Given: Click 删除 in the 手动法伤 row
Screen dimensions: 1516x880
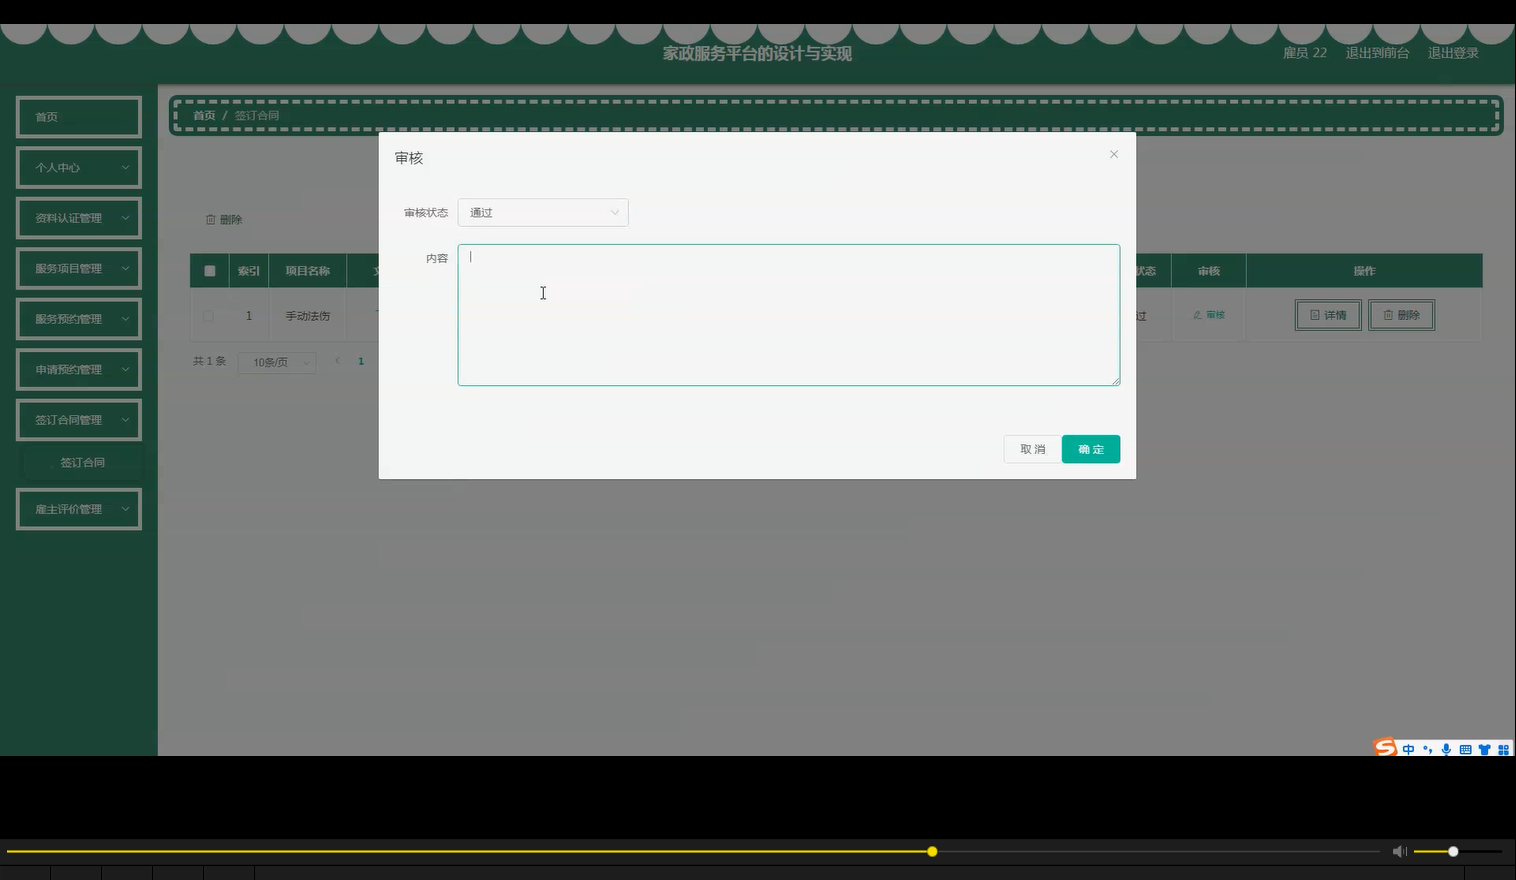Looking at the screenshot, I should coord(1401,315).
